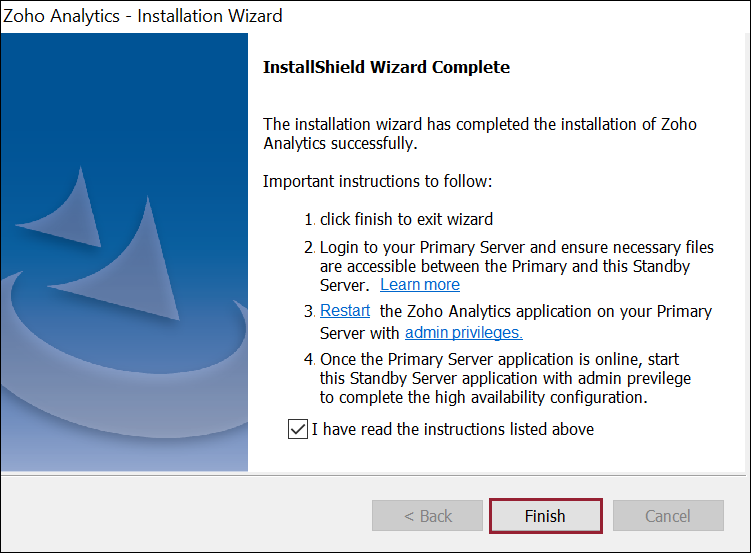
Task: Click the 'I have read the instructions listed above' label
Action: [x=453, y=429]
